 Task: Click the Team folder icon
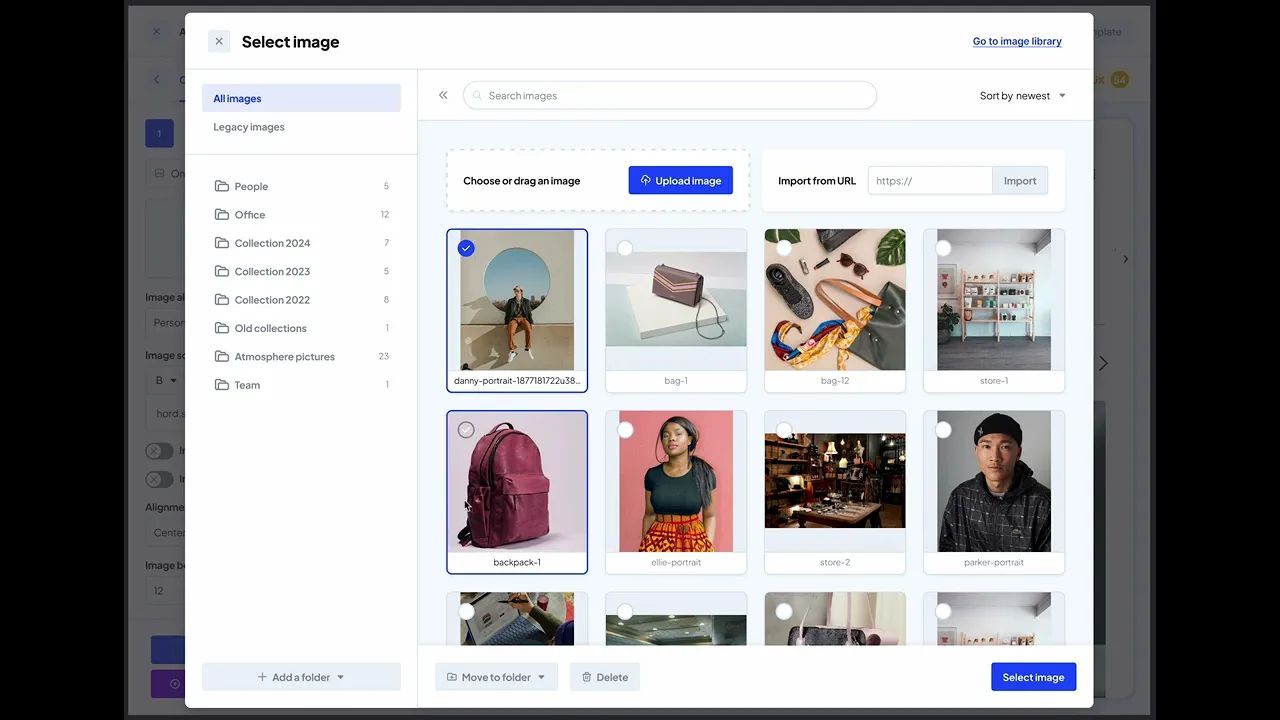tap(222, 384)
